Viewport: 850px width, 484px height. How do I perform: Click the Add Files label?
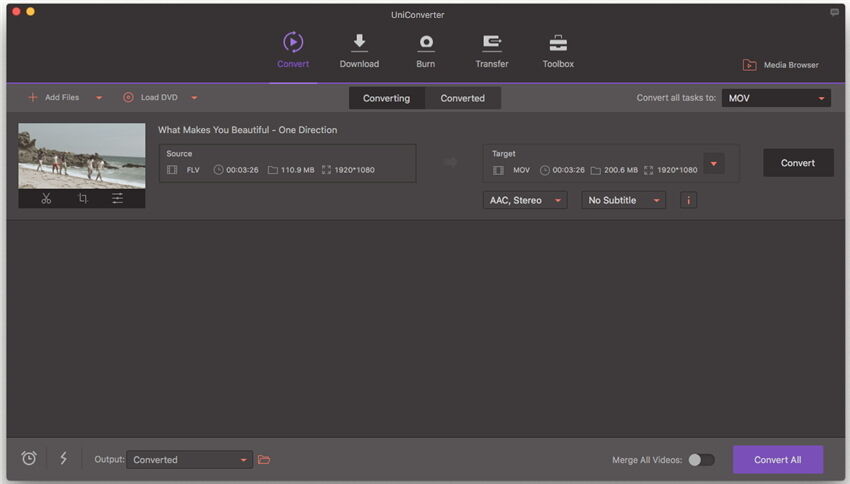click(x=62, y=98)
